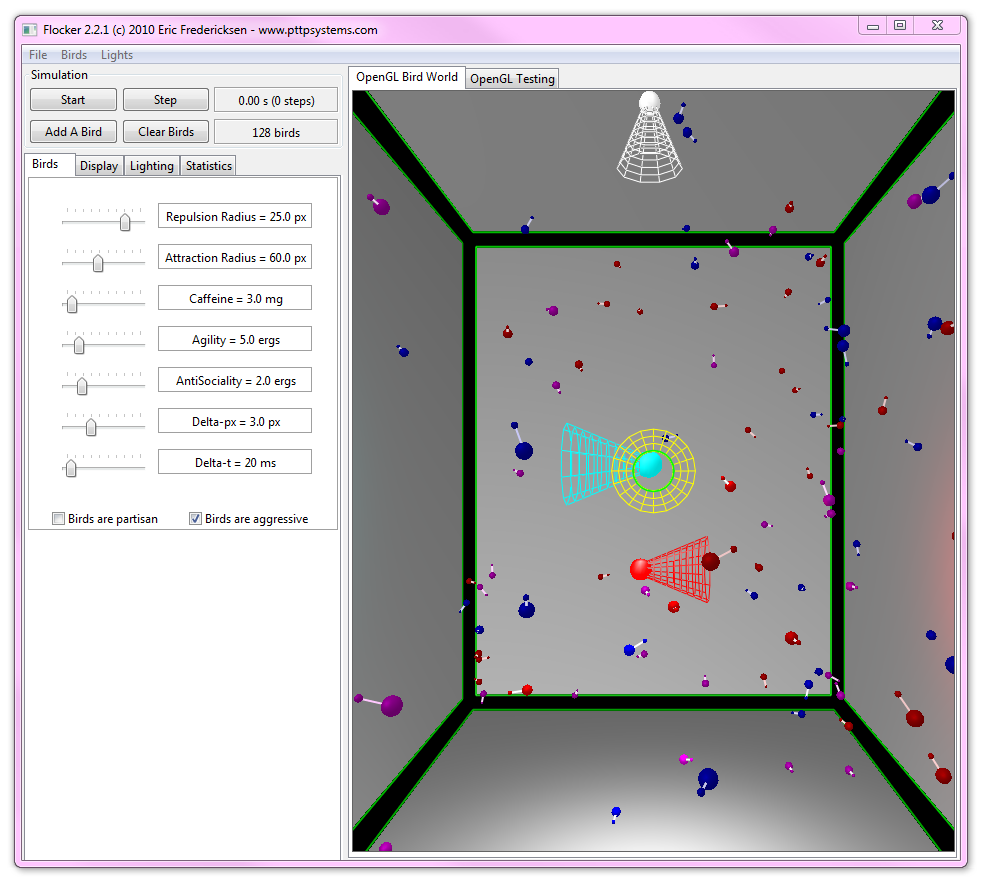Click the white wireframe cone under the light
The height and width of the screenshot is (889, 991).
(649, 152)
